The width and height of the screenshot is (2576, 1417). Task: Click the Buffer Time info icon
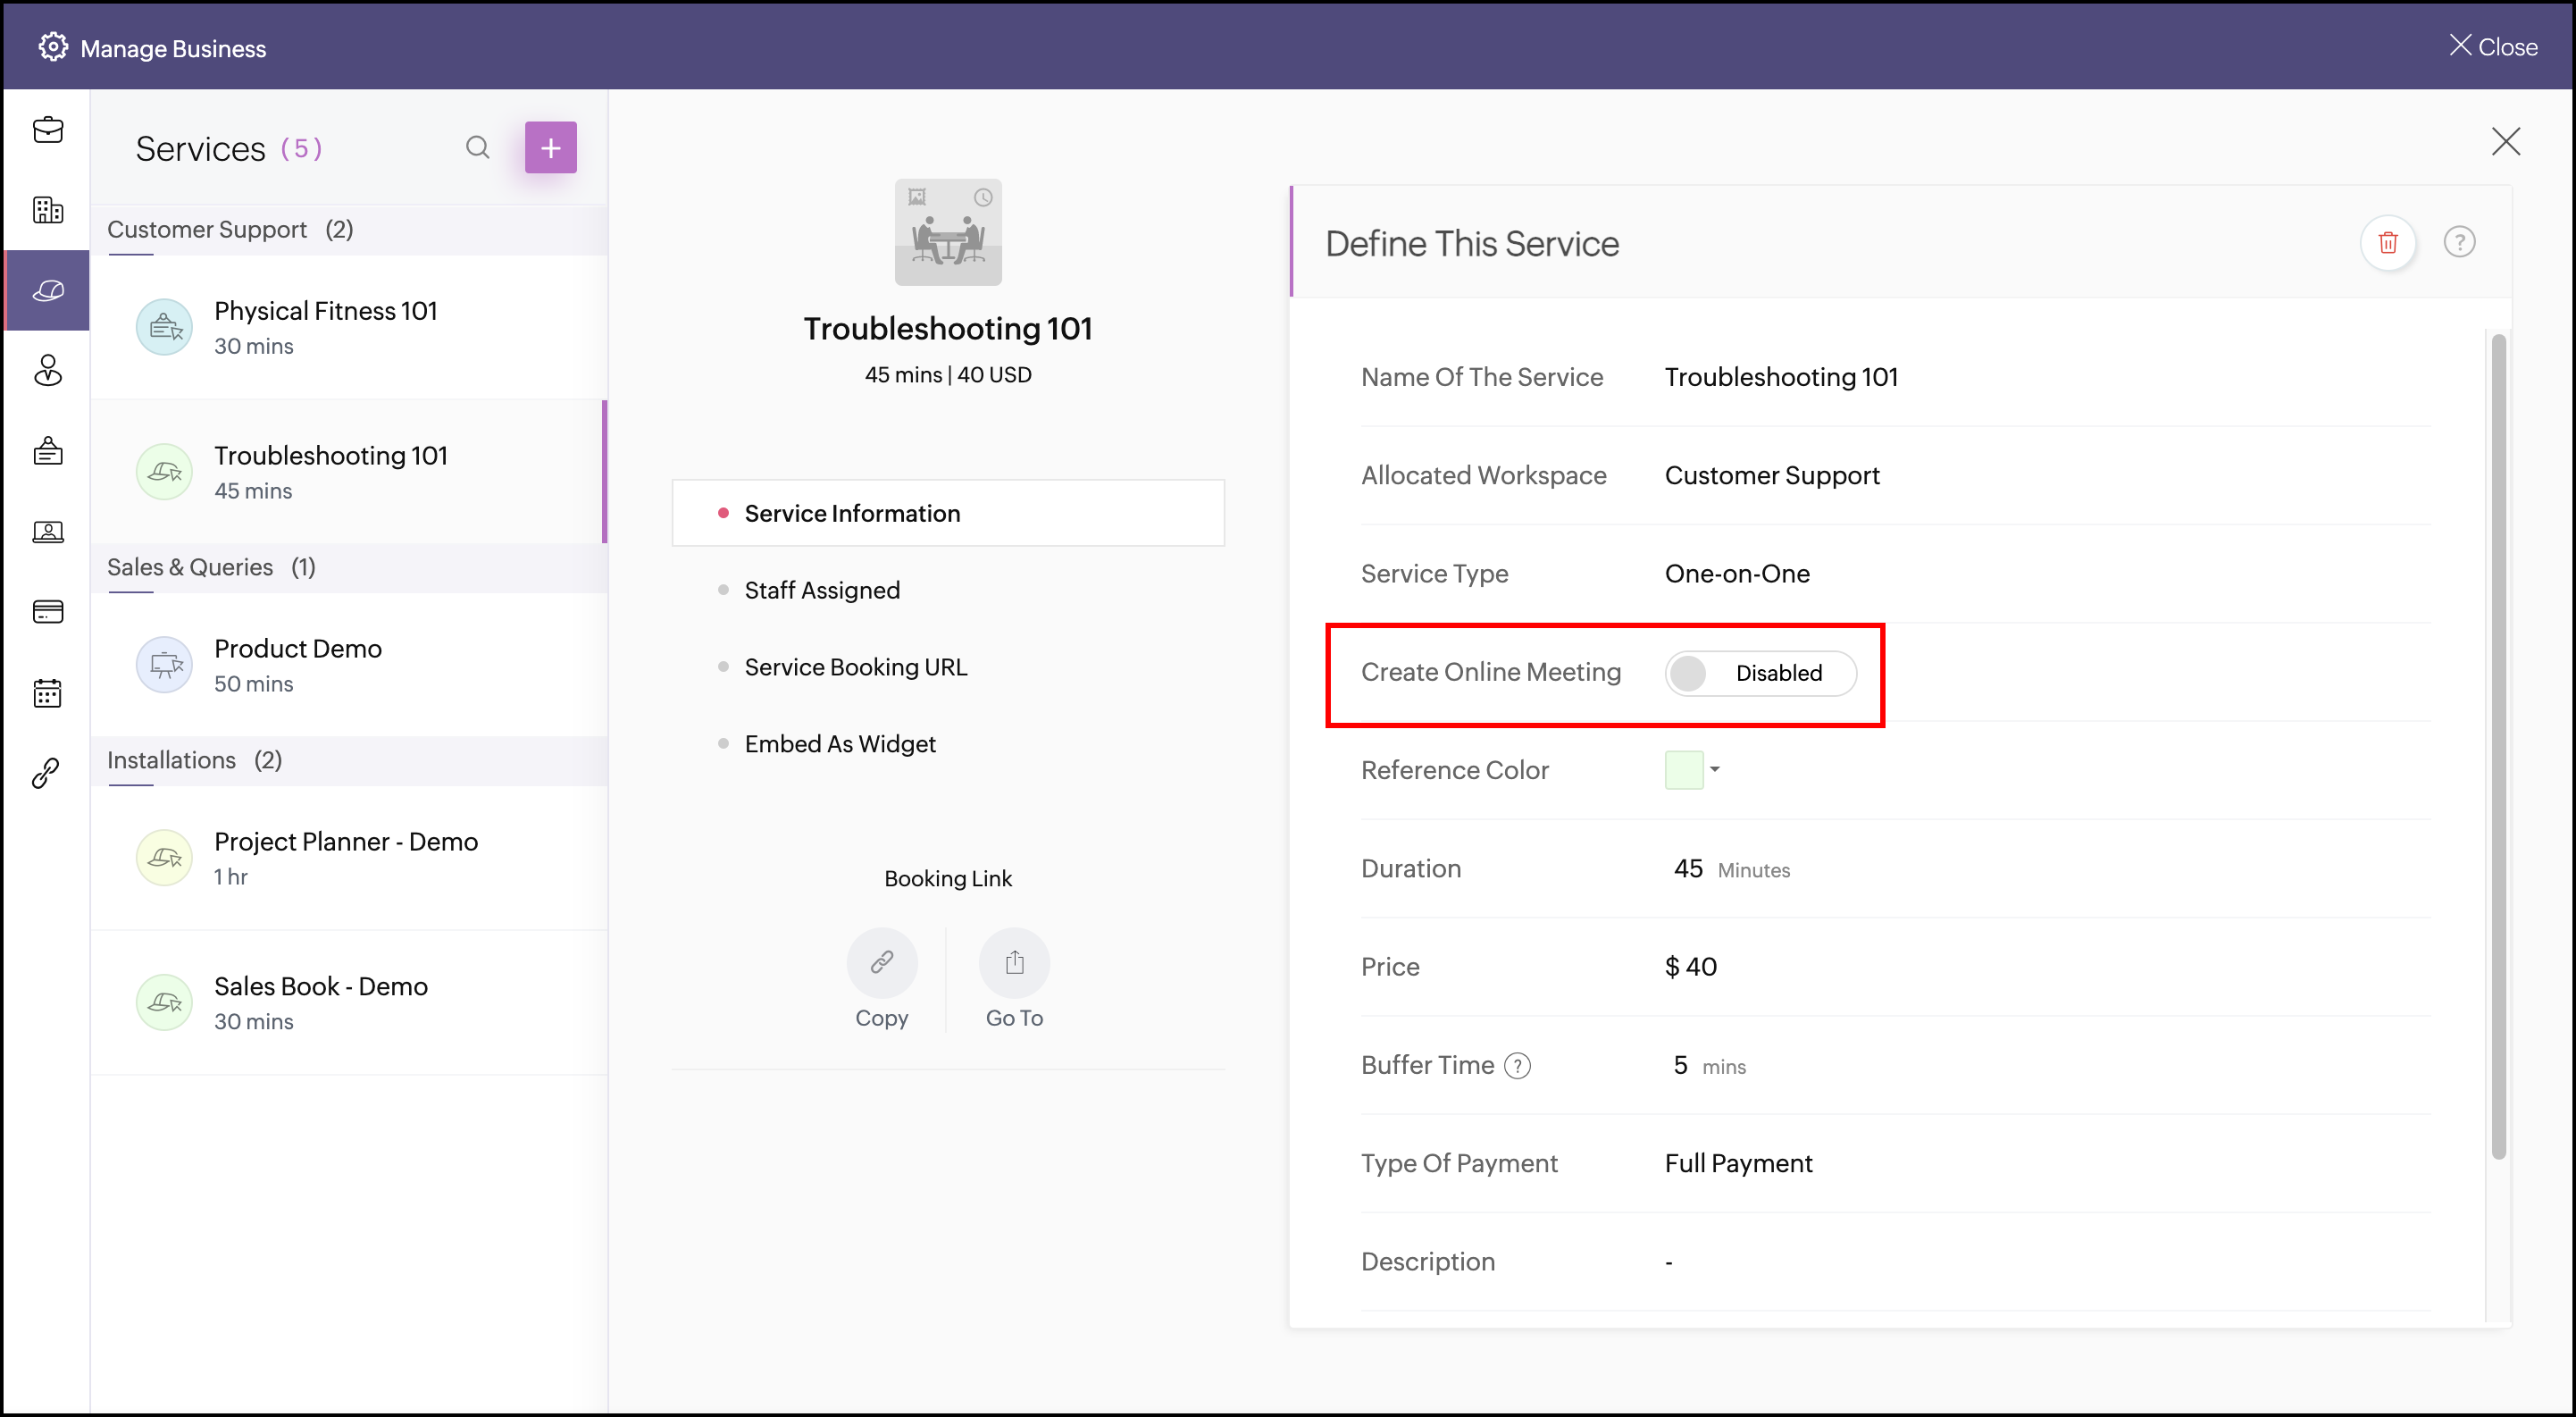point(1517,1066)
